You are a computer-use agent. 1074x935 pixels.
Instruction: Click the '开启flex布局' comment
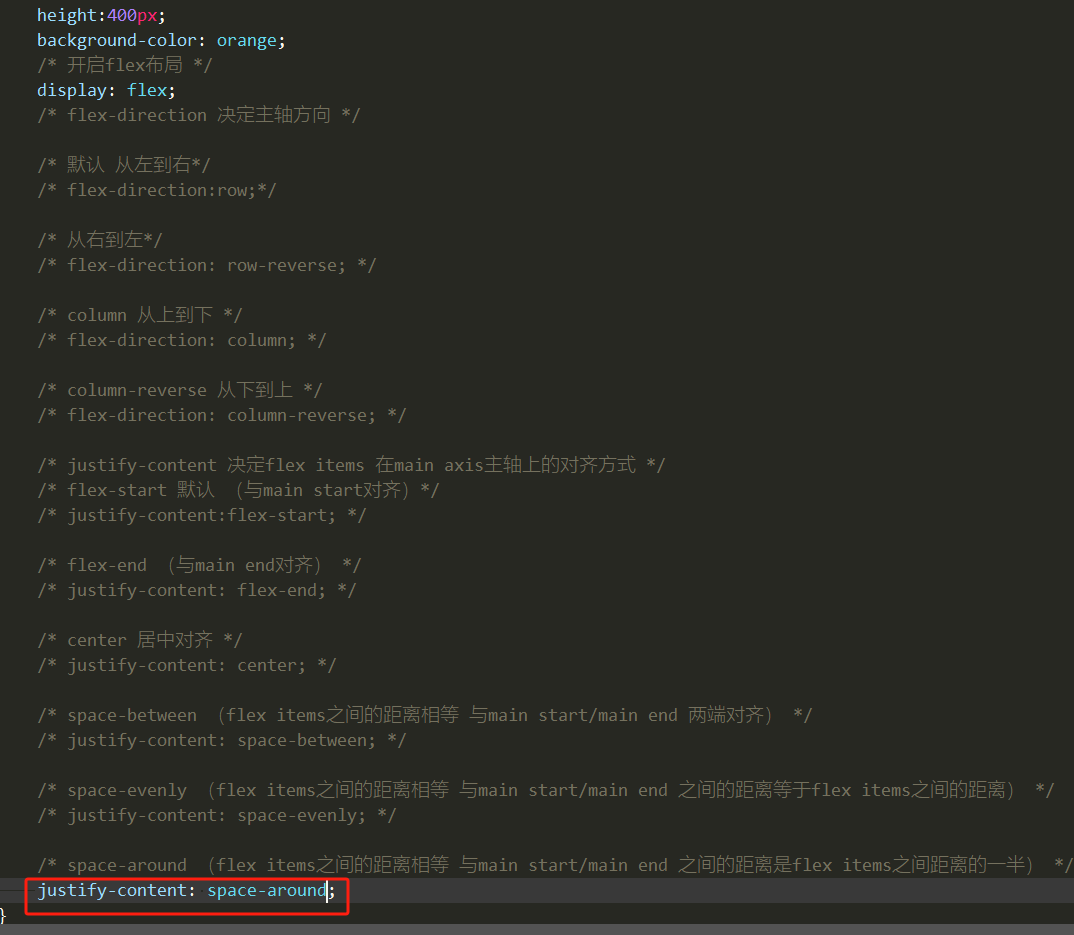125,65
